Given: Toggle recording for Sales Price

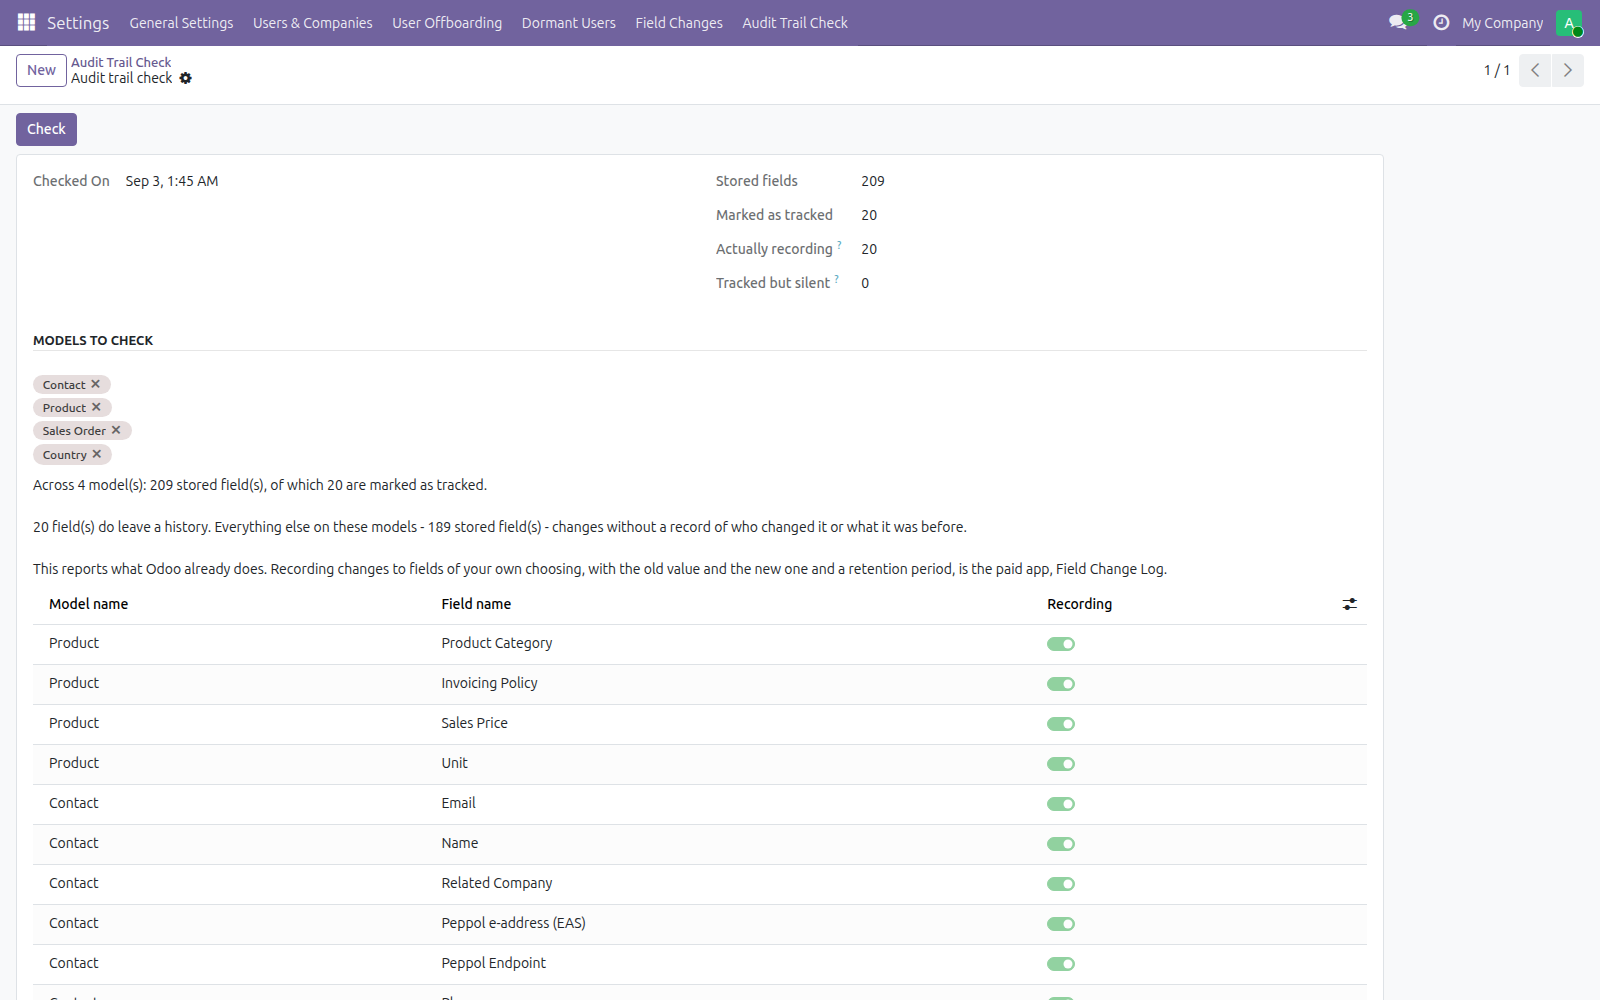Looking at the screenshot, I should tap(1061, 724).
